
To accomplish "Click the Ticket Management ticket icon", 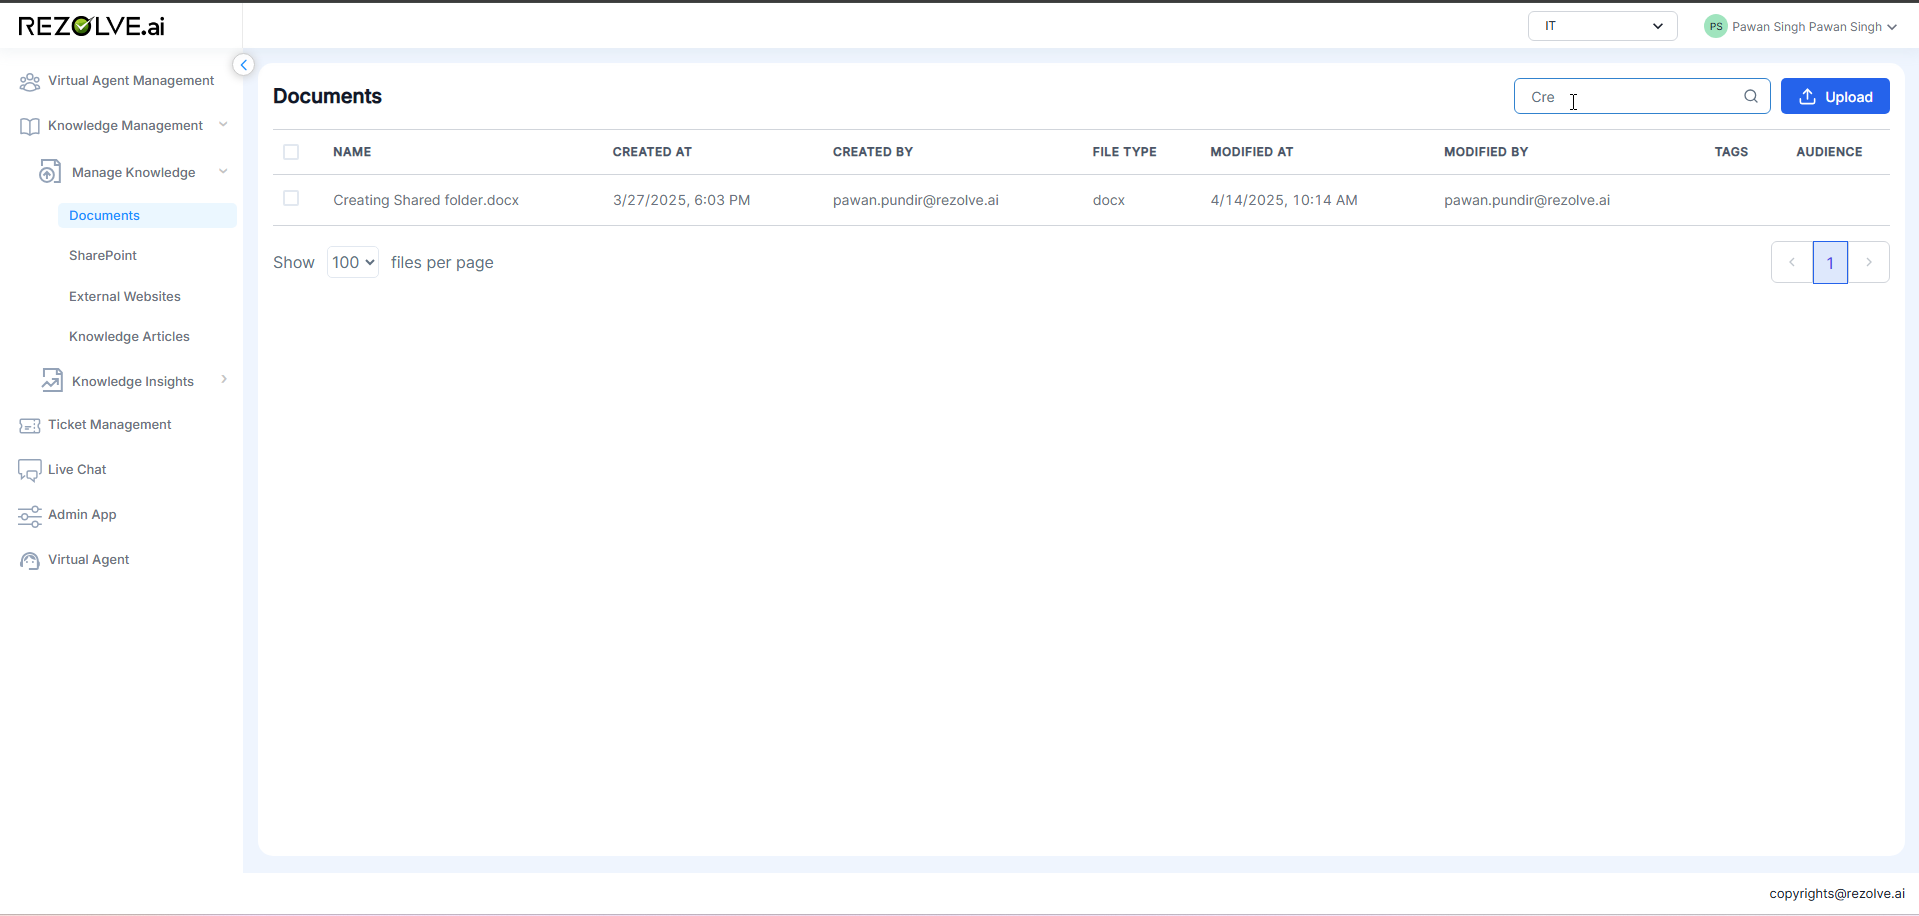I will point(30,426).
